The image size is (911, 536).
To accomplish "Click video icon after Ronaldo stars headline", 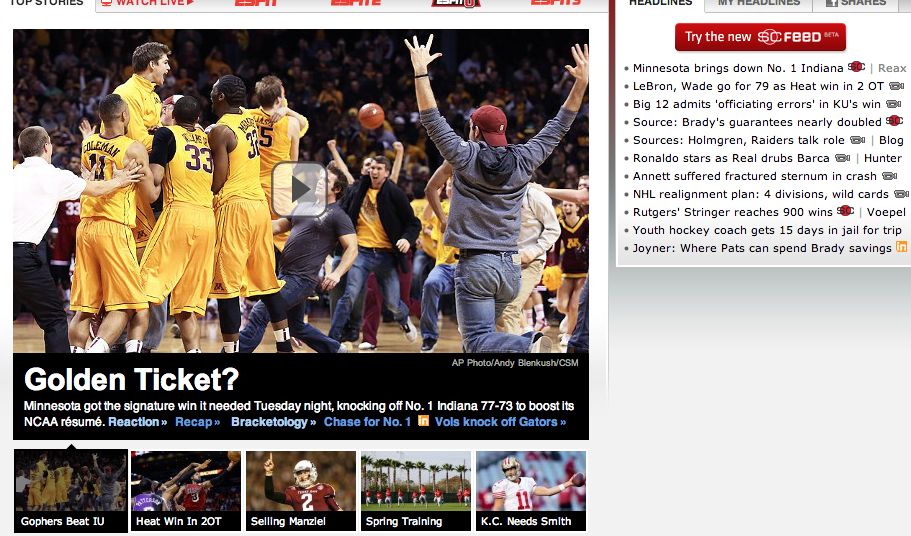I will coord(842,158).
